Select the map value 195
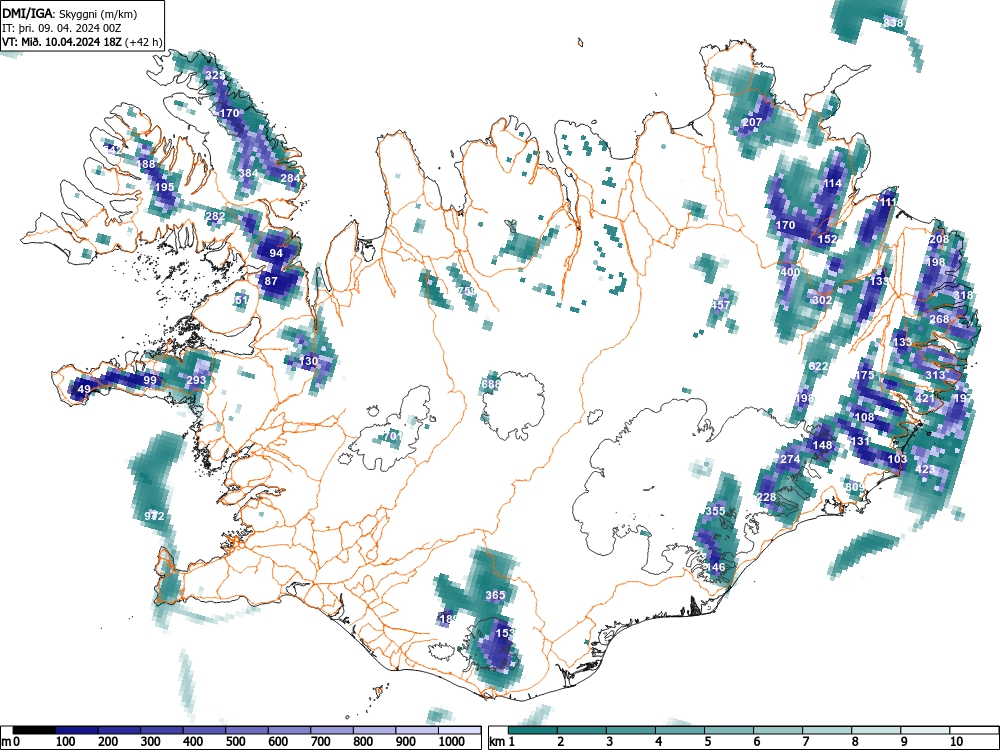The width and height of the screenshot is (1000, 750). 165,188
